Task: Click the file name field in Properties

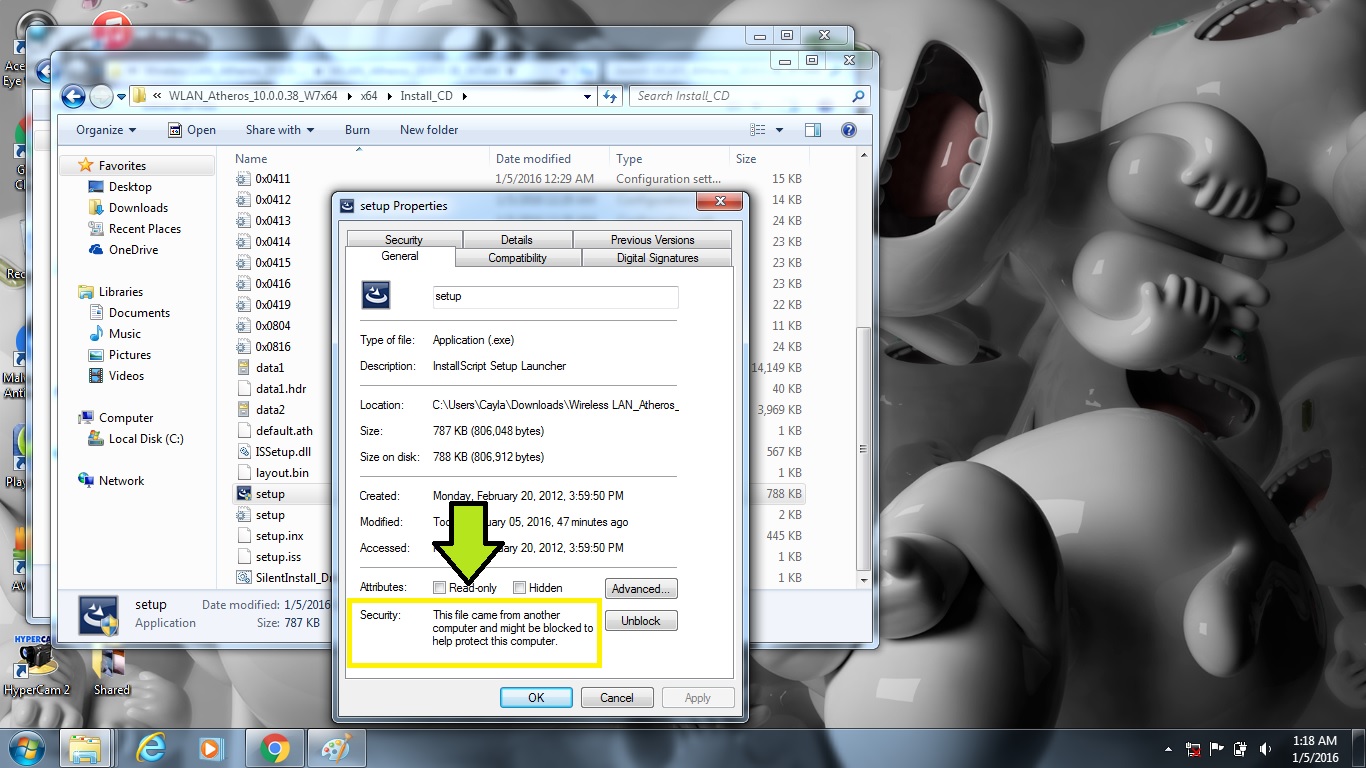Action: pyautogui.click(x=555, y=297)
